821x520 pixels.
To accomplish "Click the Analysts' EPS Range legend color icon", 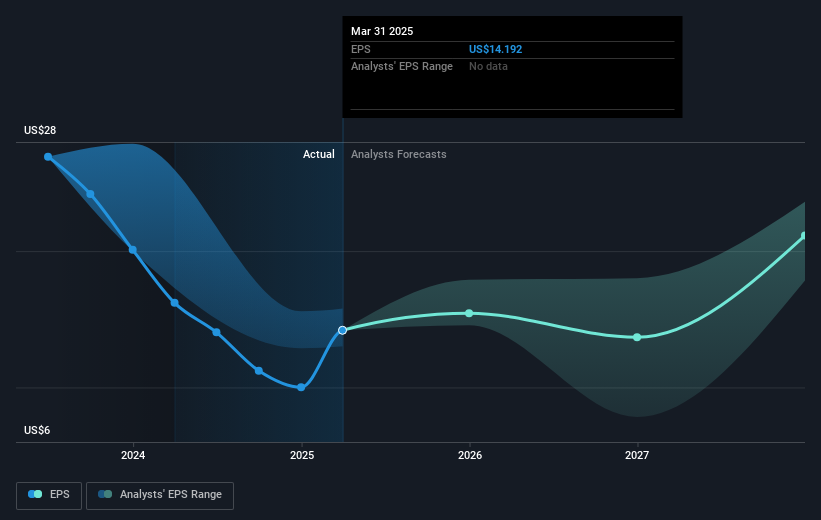I will (x=105, y=494).
